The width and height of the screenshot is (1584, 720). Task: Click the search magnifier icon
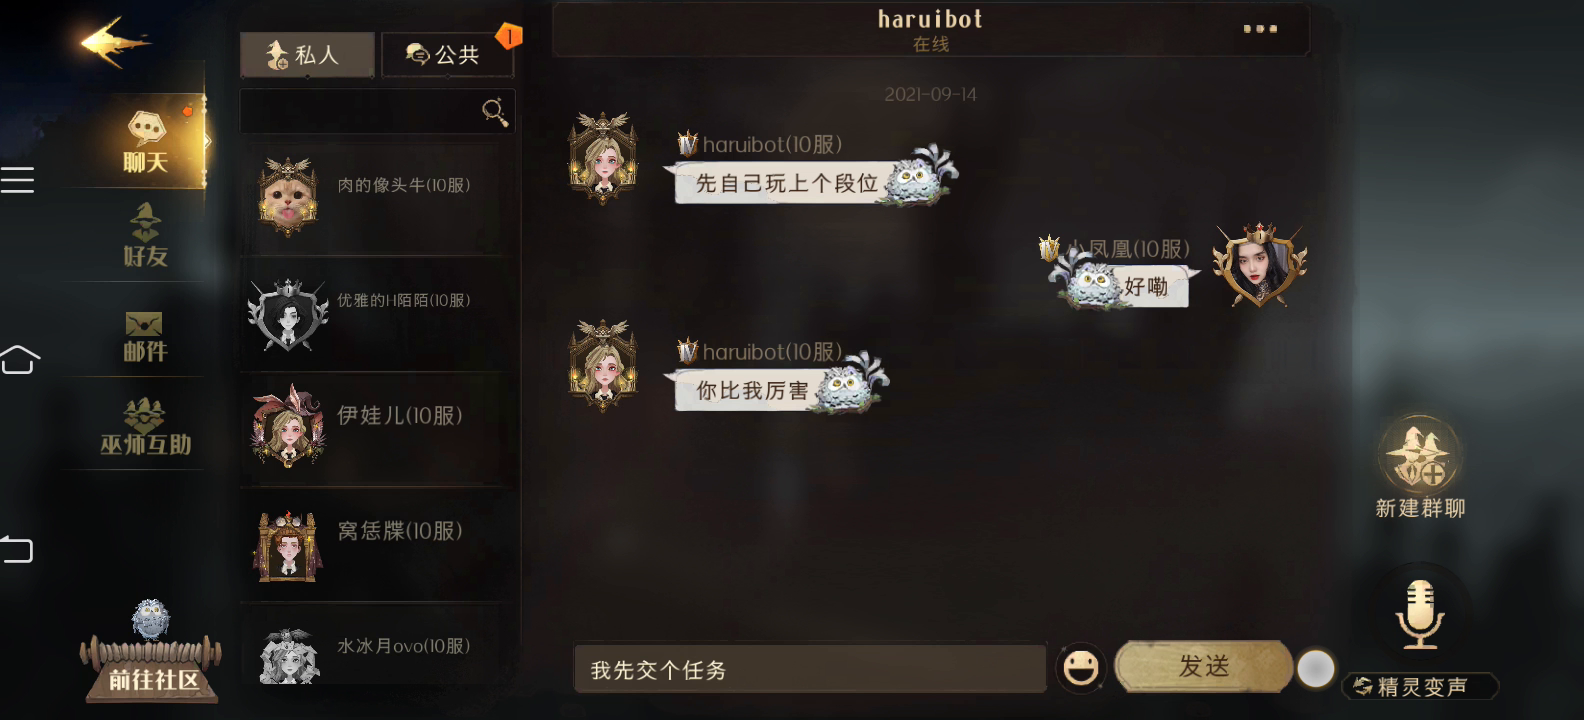click(x=494, y=111)
